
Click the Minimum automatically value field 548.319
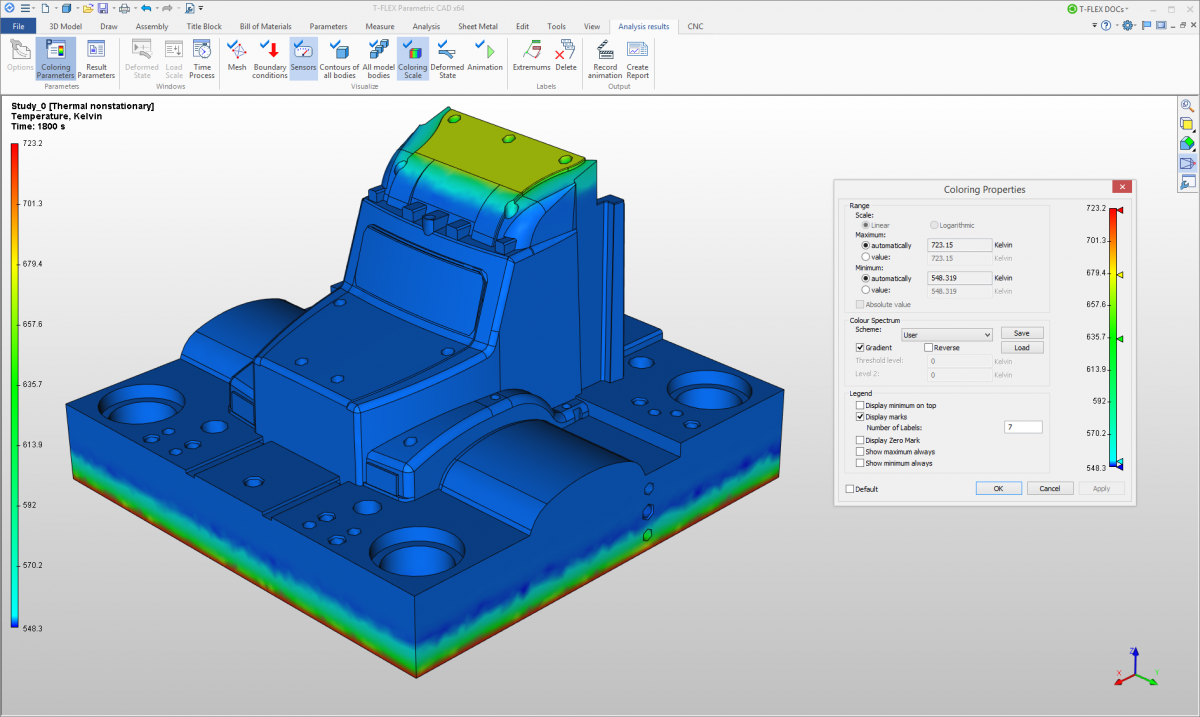pos(959,278)
